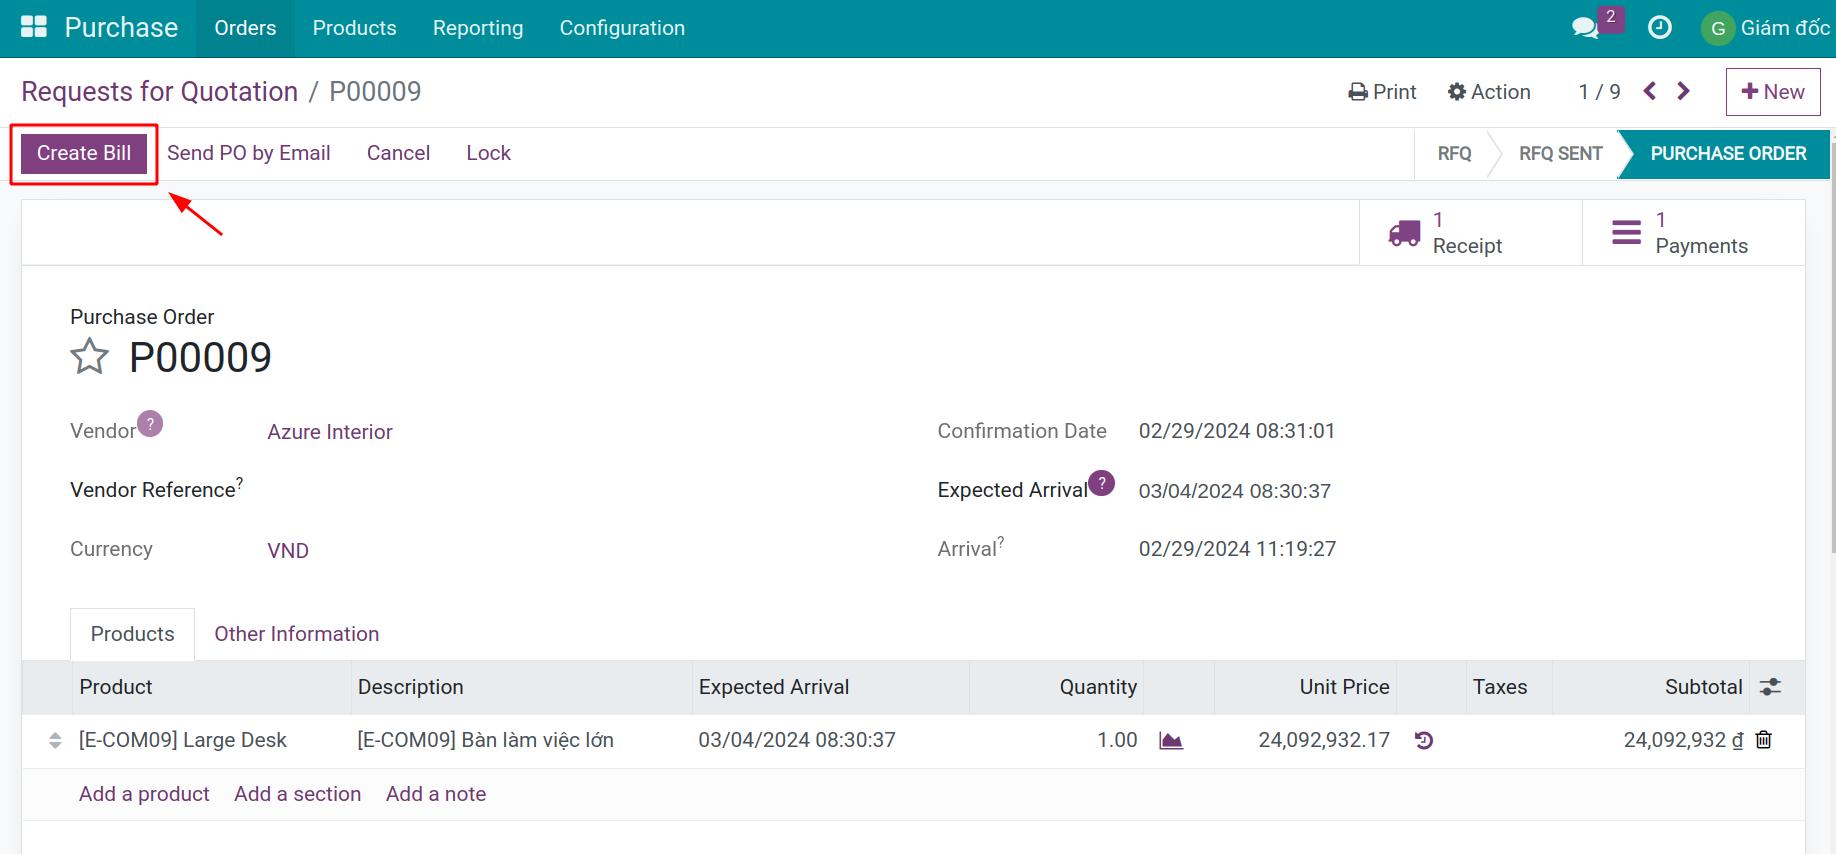1836x854 pixels.
Task: Open column settings adjust icon
Action: (x=1771, y=687)
